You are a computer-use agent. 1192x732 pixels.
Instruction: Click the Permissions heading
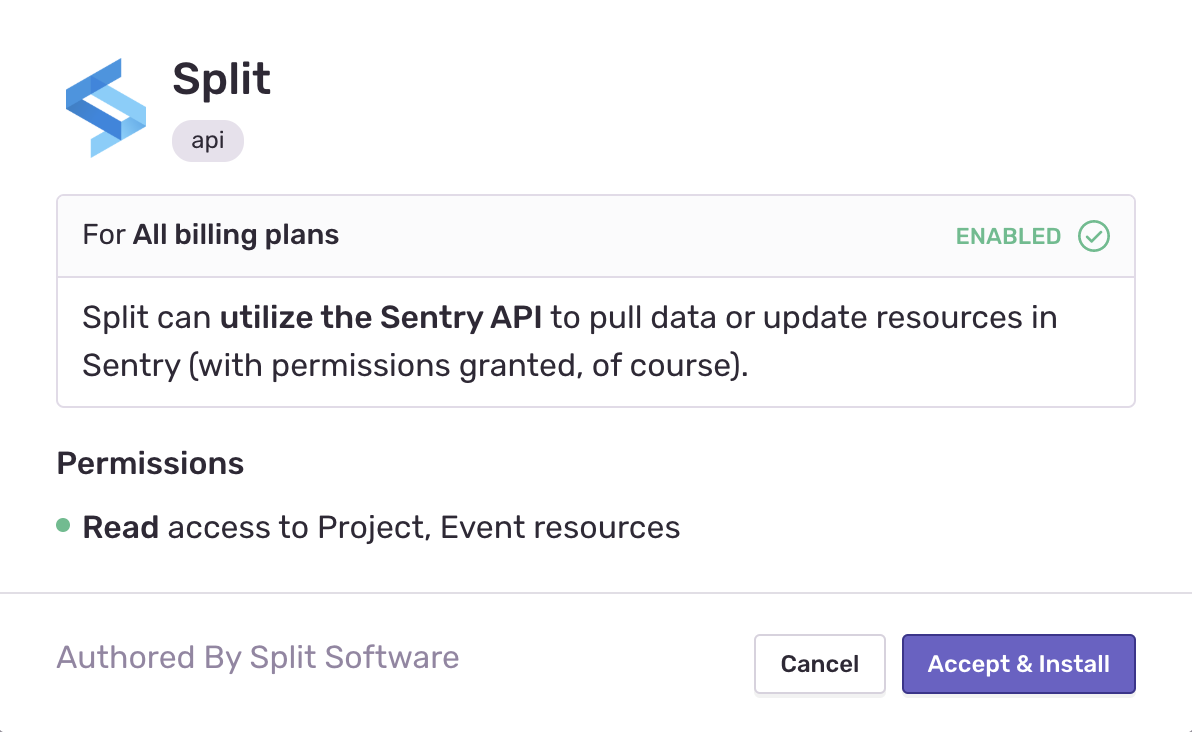(x=150, y=463)
